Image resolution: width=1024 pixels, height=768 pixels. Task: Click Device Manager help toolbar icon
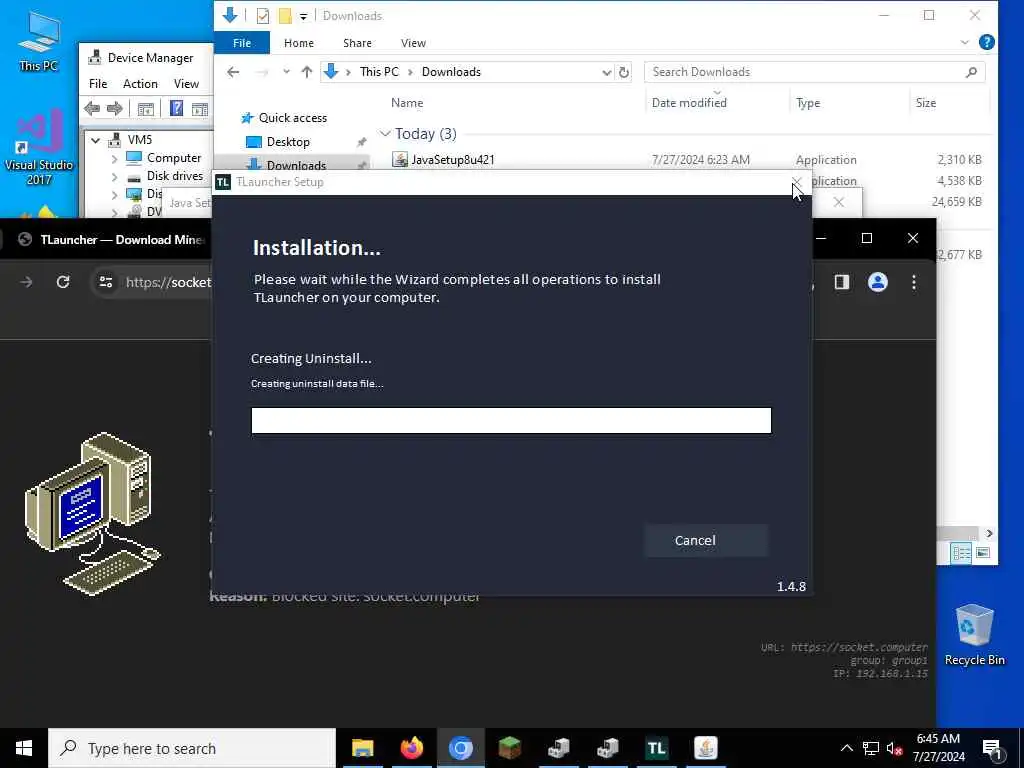tap(176, 108)
